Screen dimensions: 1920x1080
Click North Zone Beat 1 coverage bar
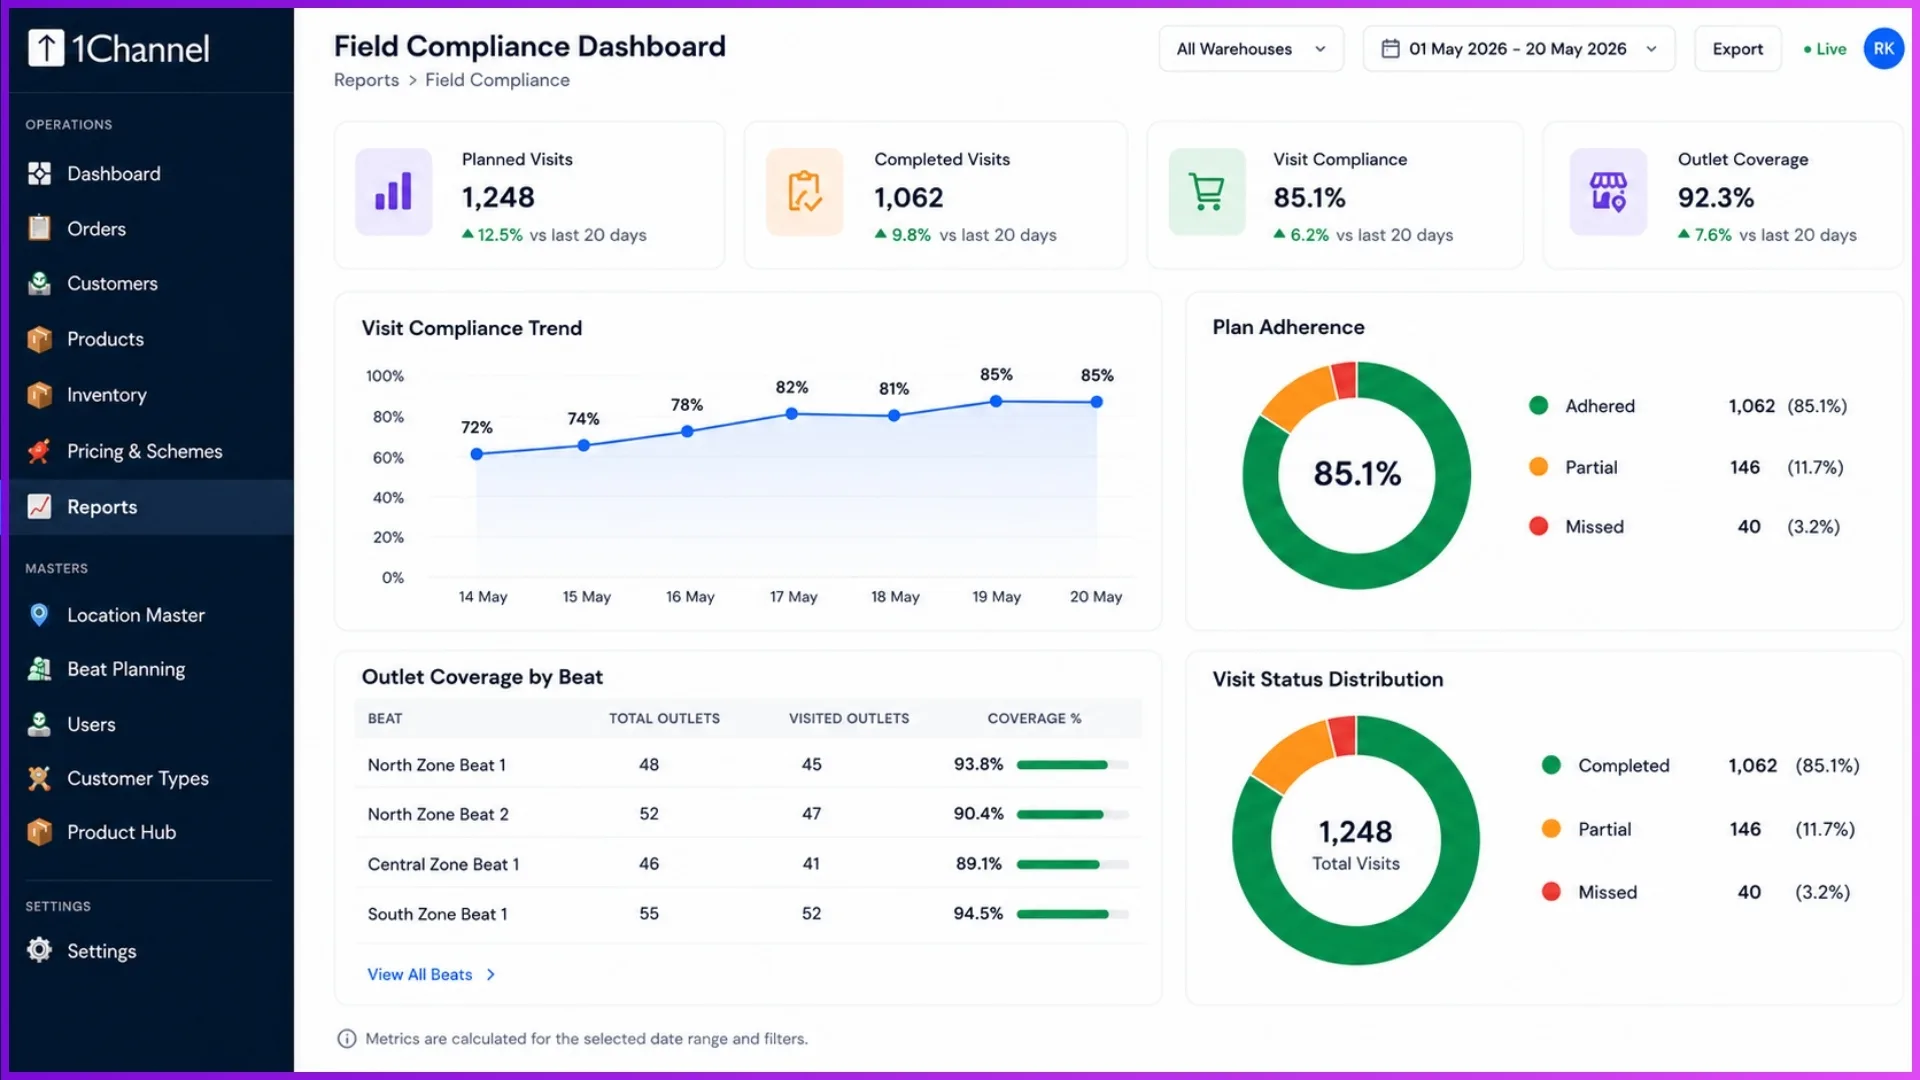[x=1072, y=765]
